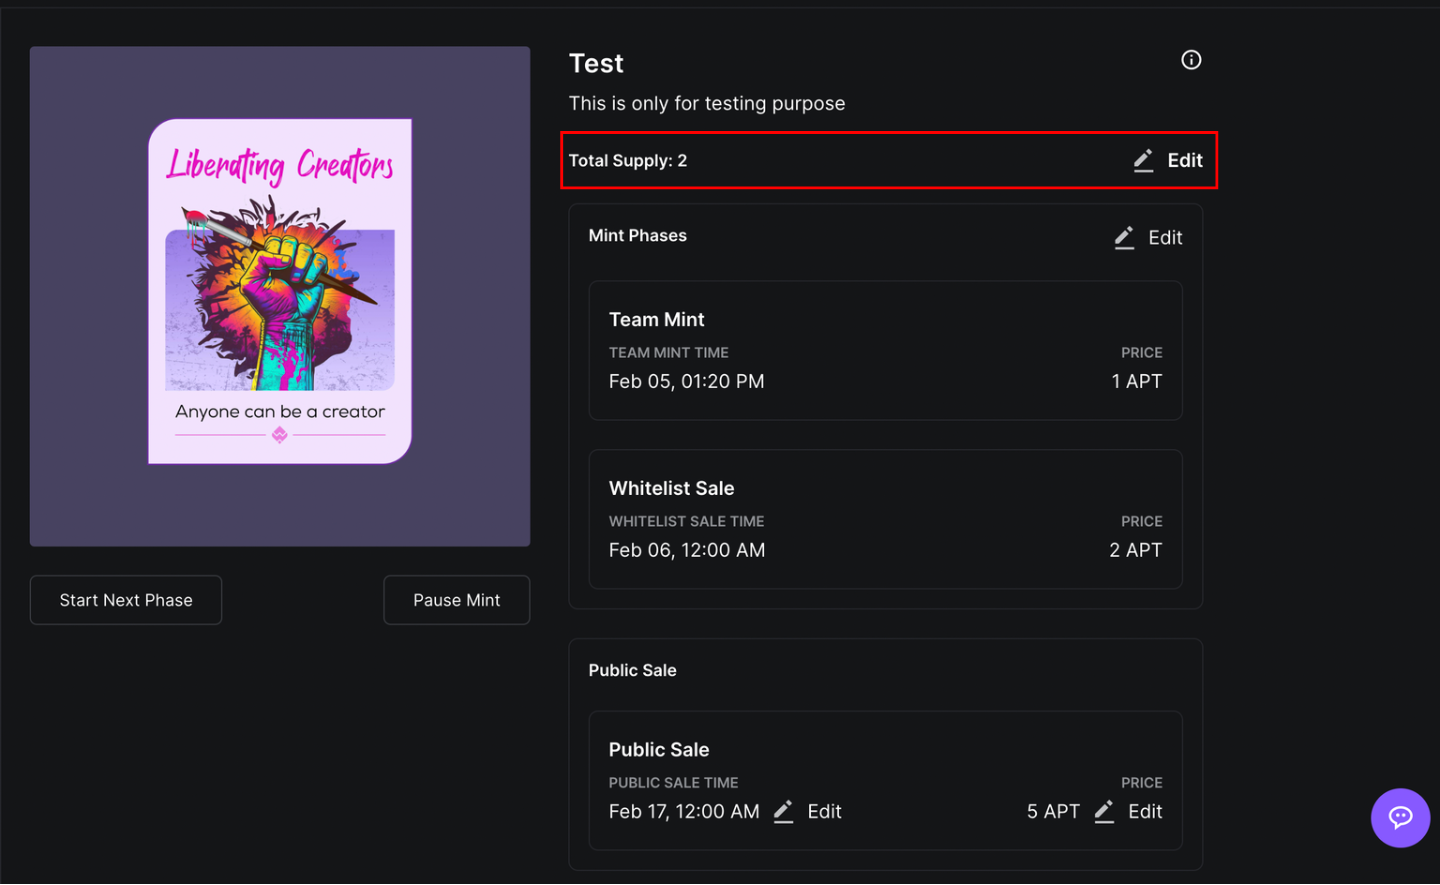Click the Edit label for Total Supply
1440x885 pixels.
[1184, 161]
